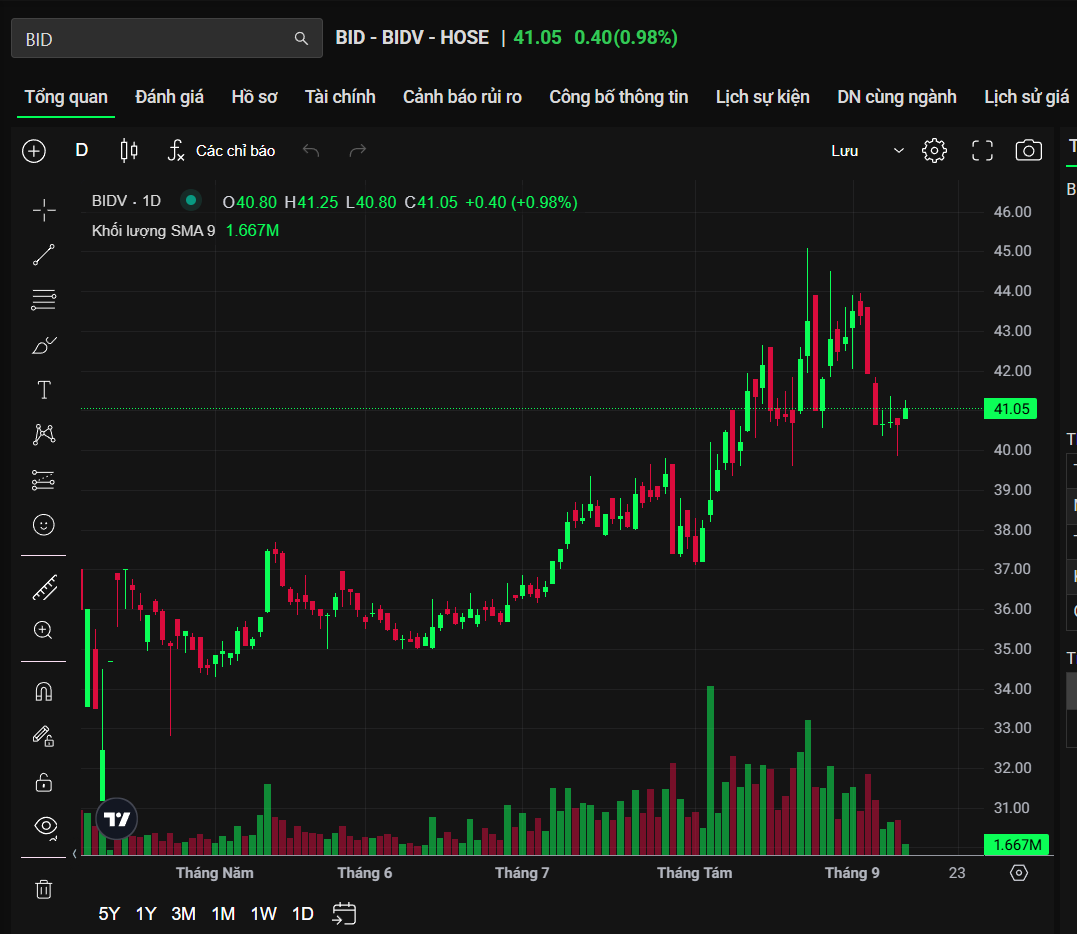Set range to 1W
This screenshot has width=1077, height=934.
tap(264, 914)
